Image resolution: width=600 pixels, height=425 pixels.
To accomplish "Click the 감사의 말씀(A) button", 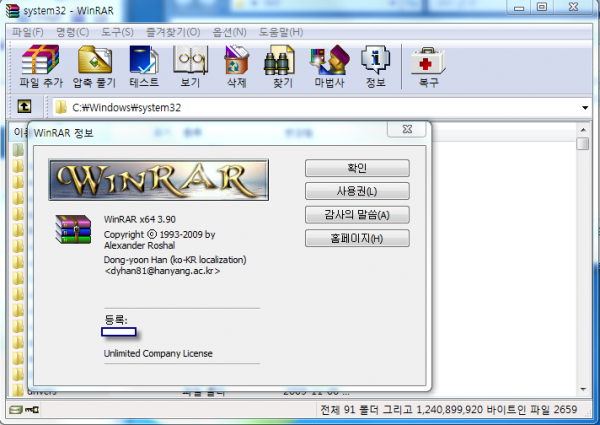I will (x=357, y=215).
